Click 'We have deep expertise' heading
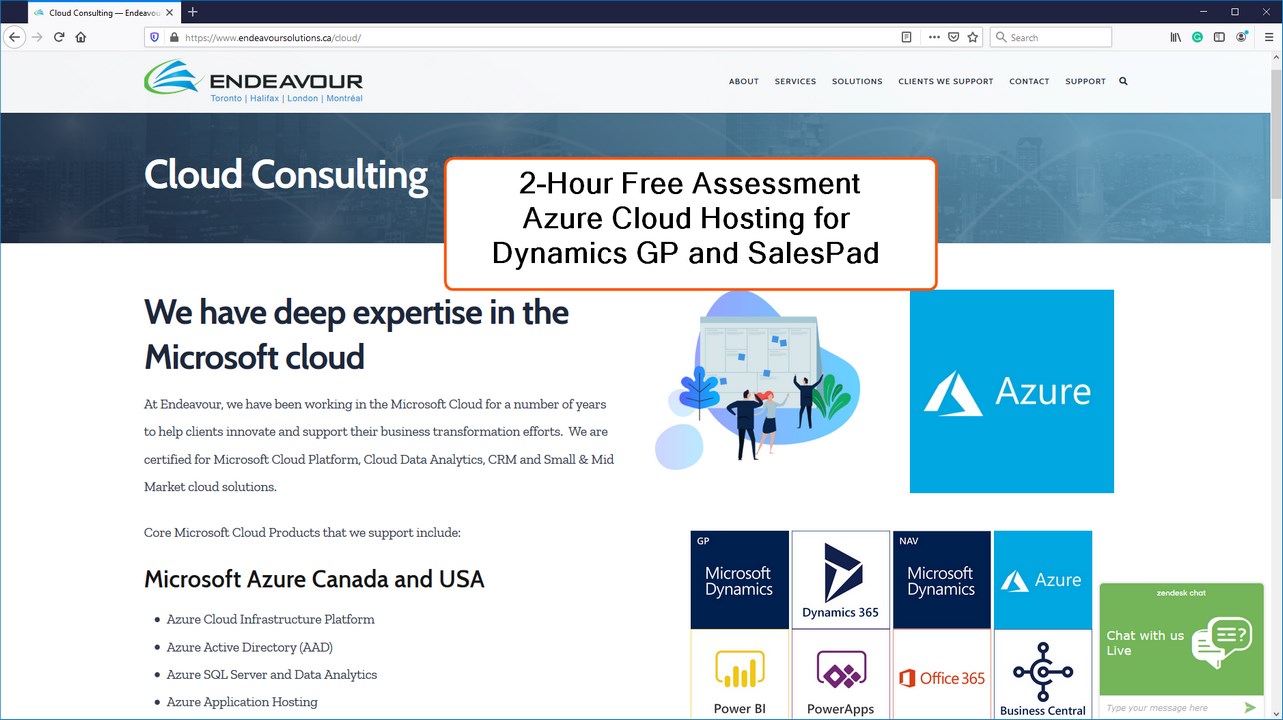 [x=356, y=334]
